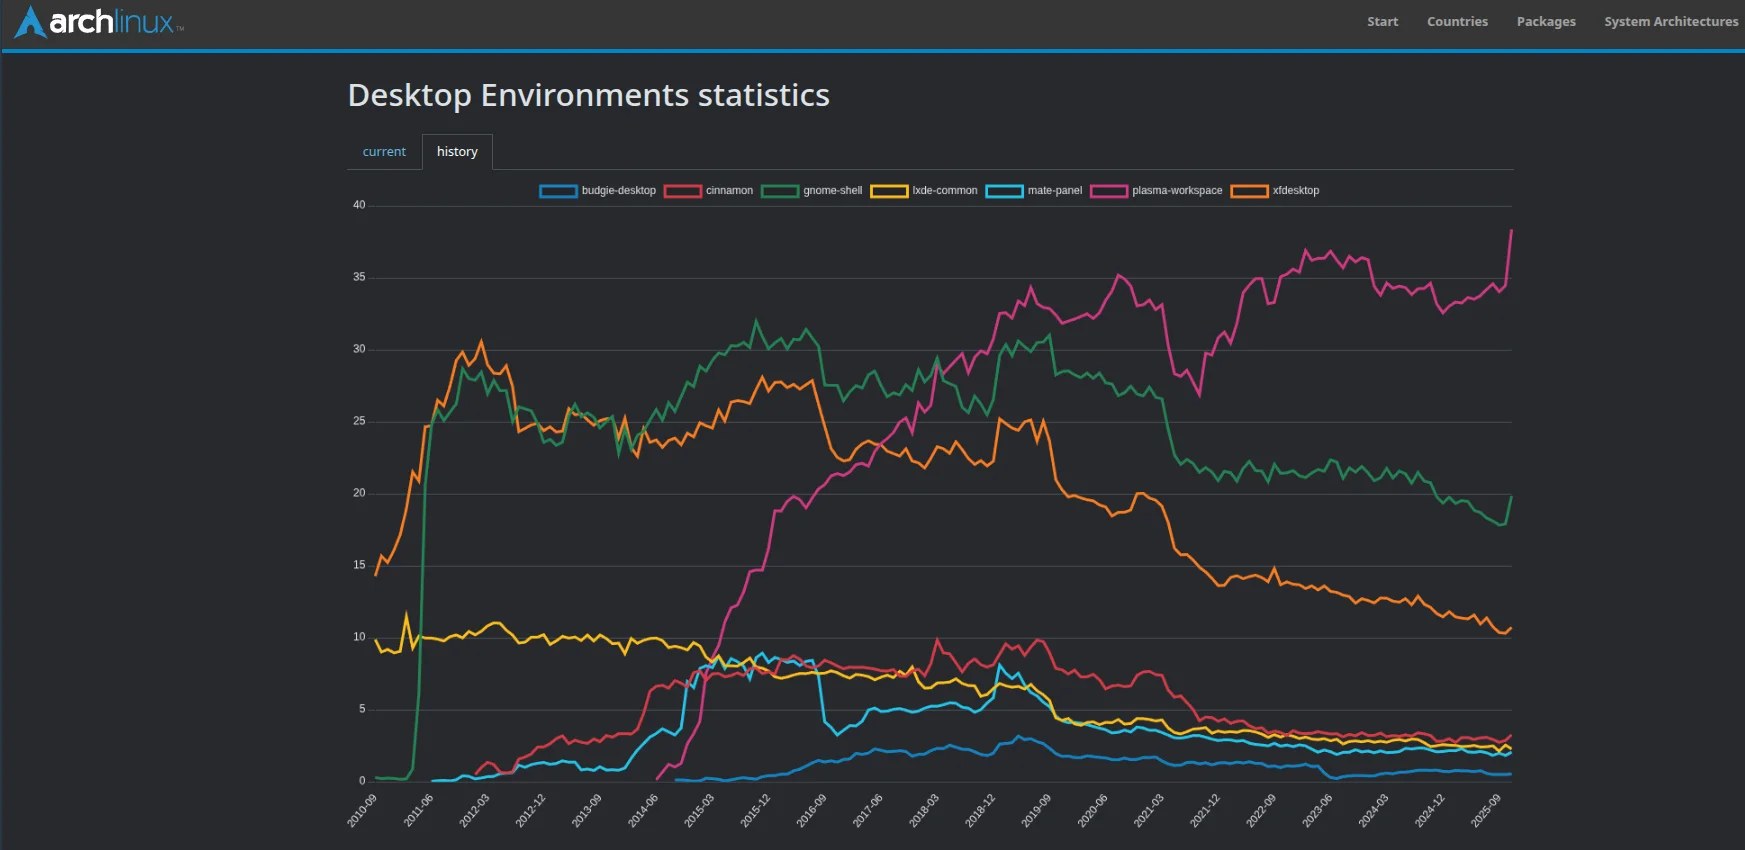Click the pink plasma-workspace line's final peak
Viewport: 1745px width, 850px height.
point(1511,231)
